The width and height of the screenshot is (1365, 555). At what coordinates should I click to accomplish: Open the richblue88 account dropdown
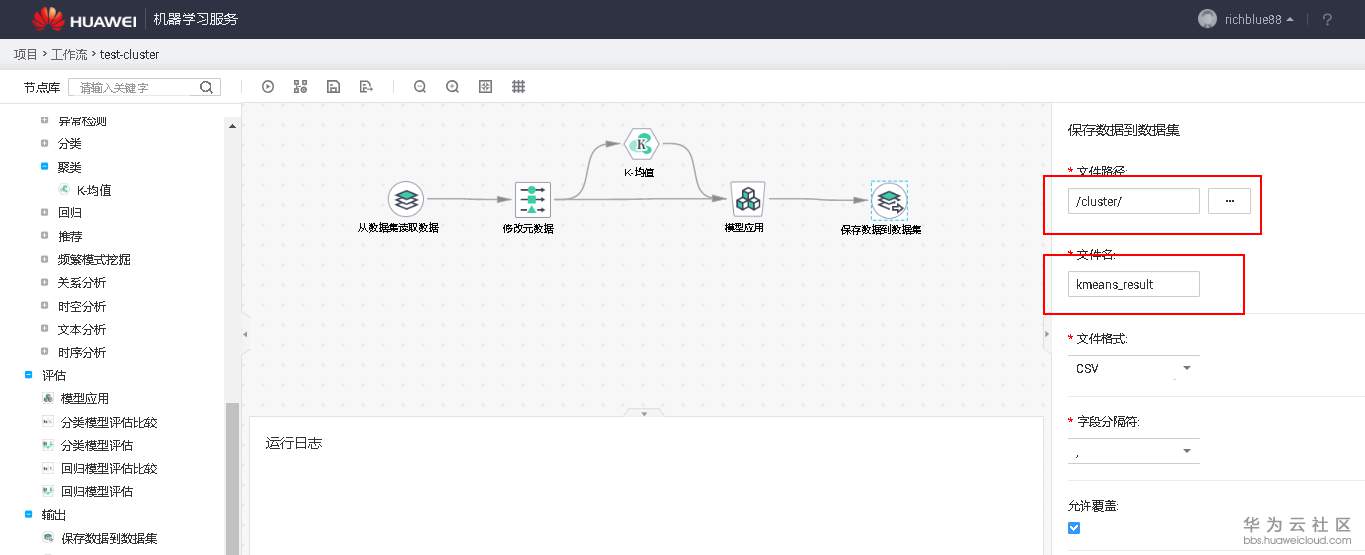coord(1259,19)
